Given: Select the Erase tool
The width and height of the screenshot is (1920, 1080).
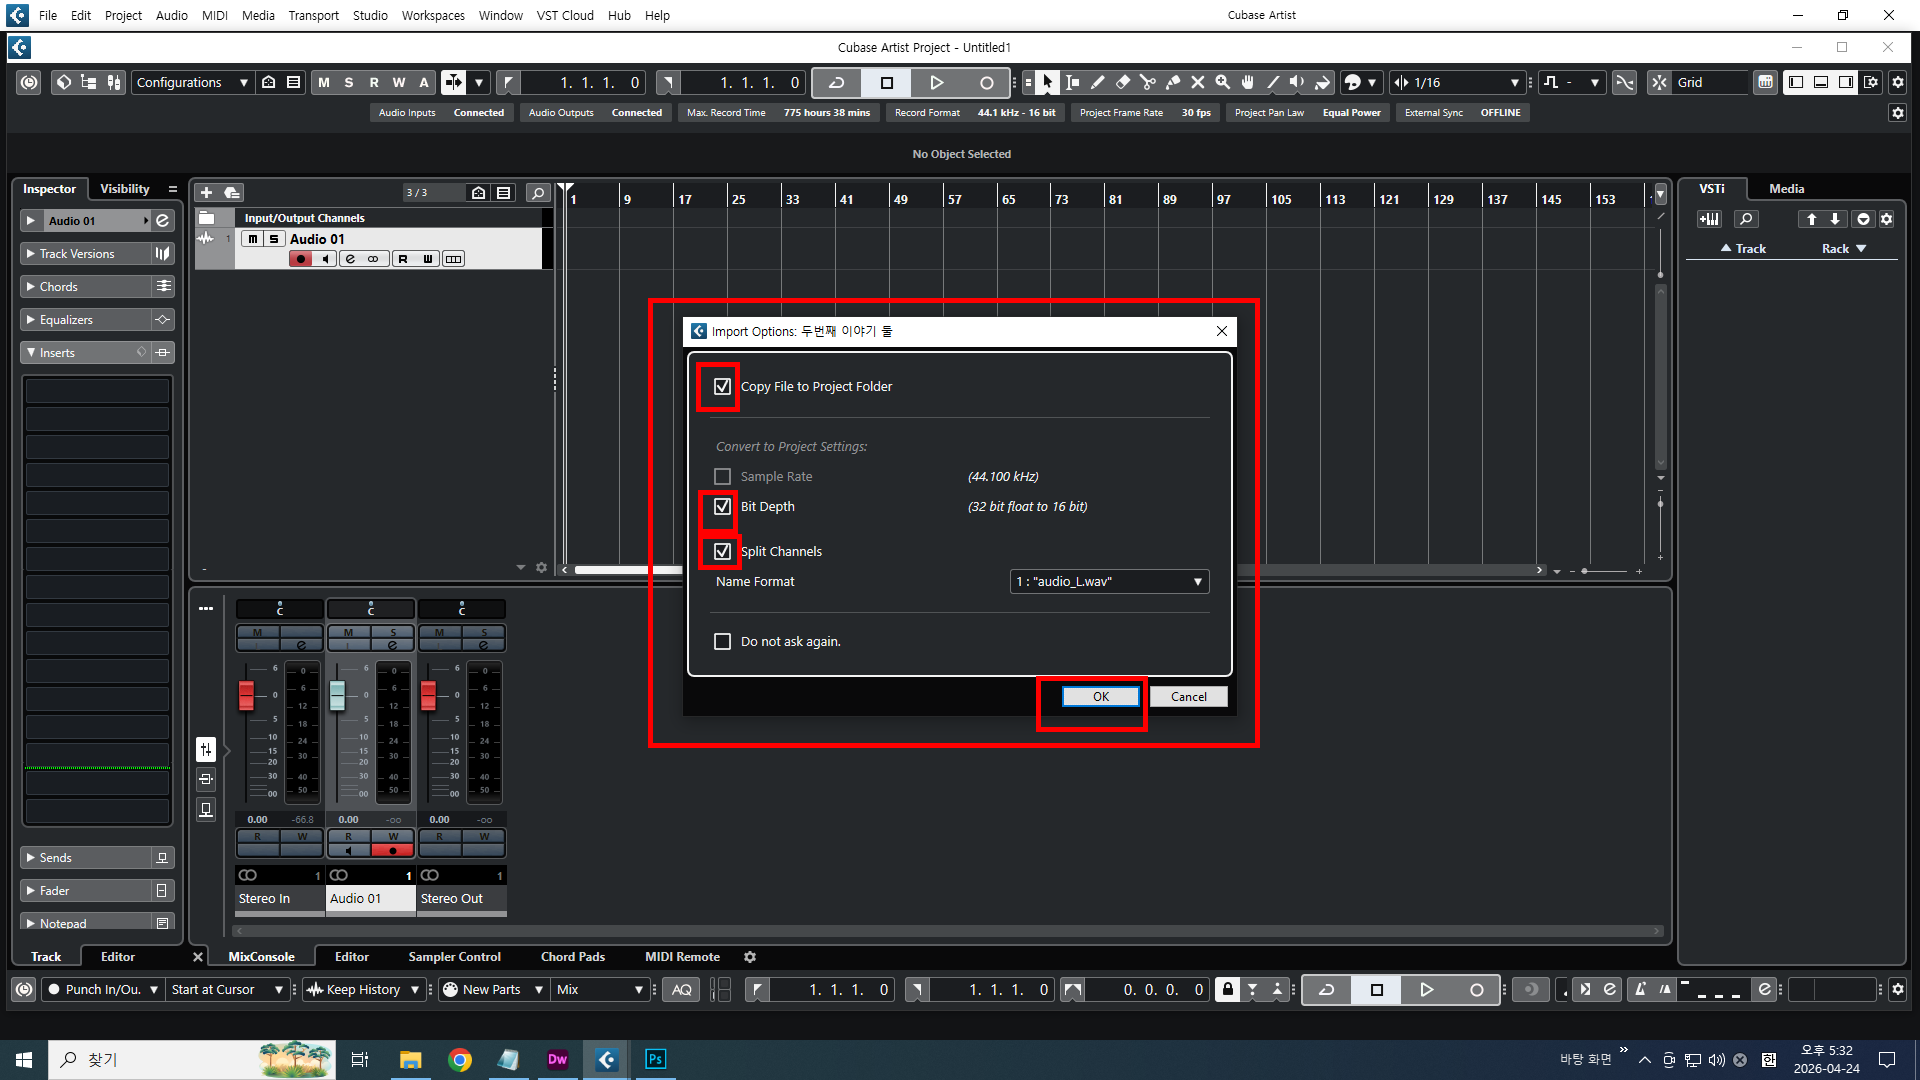Looking at the screenshot, I should [x=1122, y=83].
